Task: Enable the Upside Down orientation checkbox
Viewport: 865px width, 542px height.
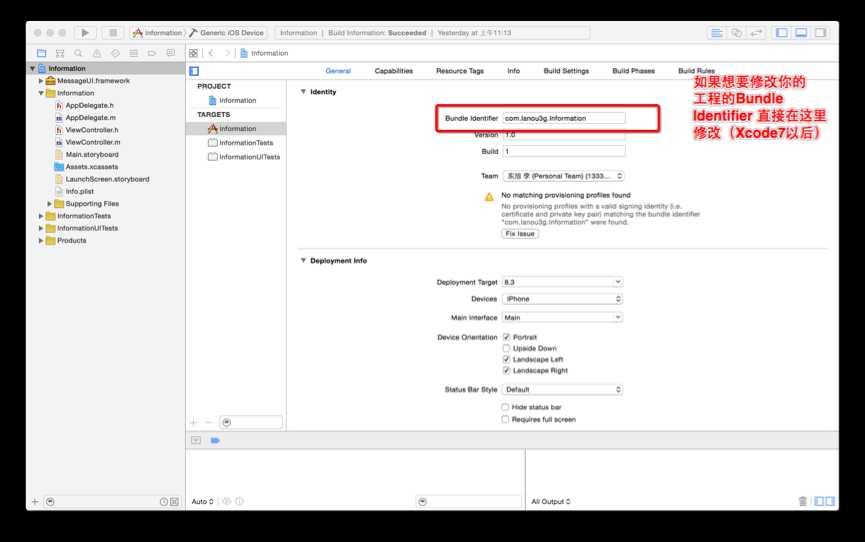Action: pyautogui.click(x=506, y=348)
